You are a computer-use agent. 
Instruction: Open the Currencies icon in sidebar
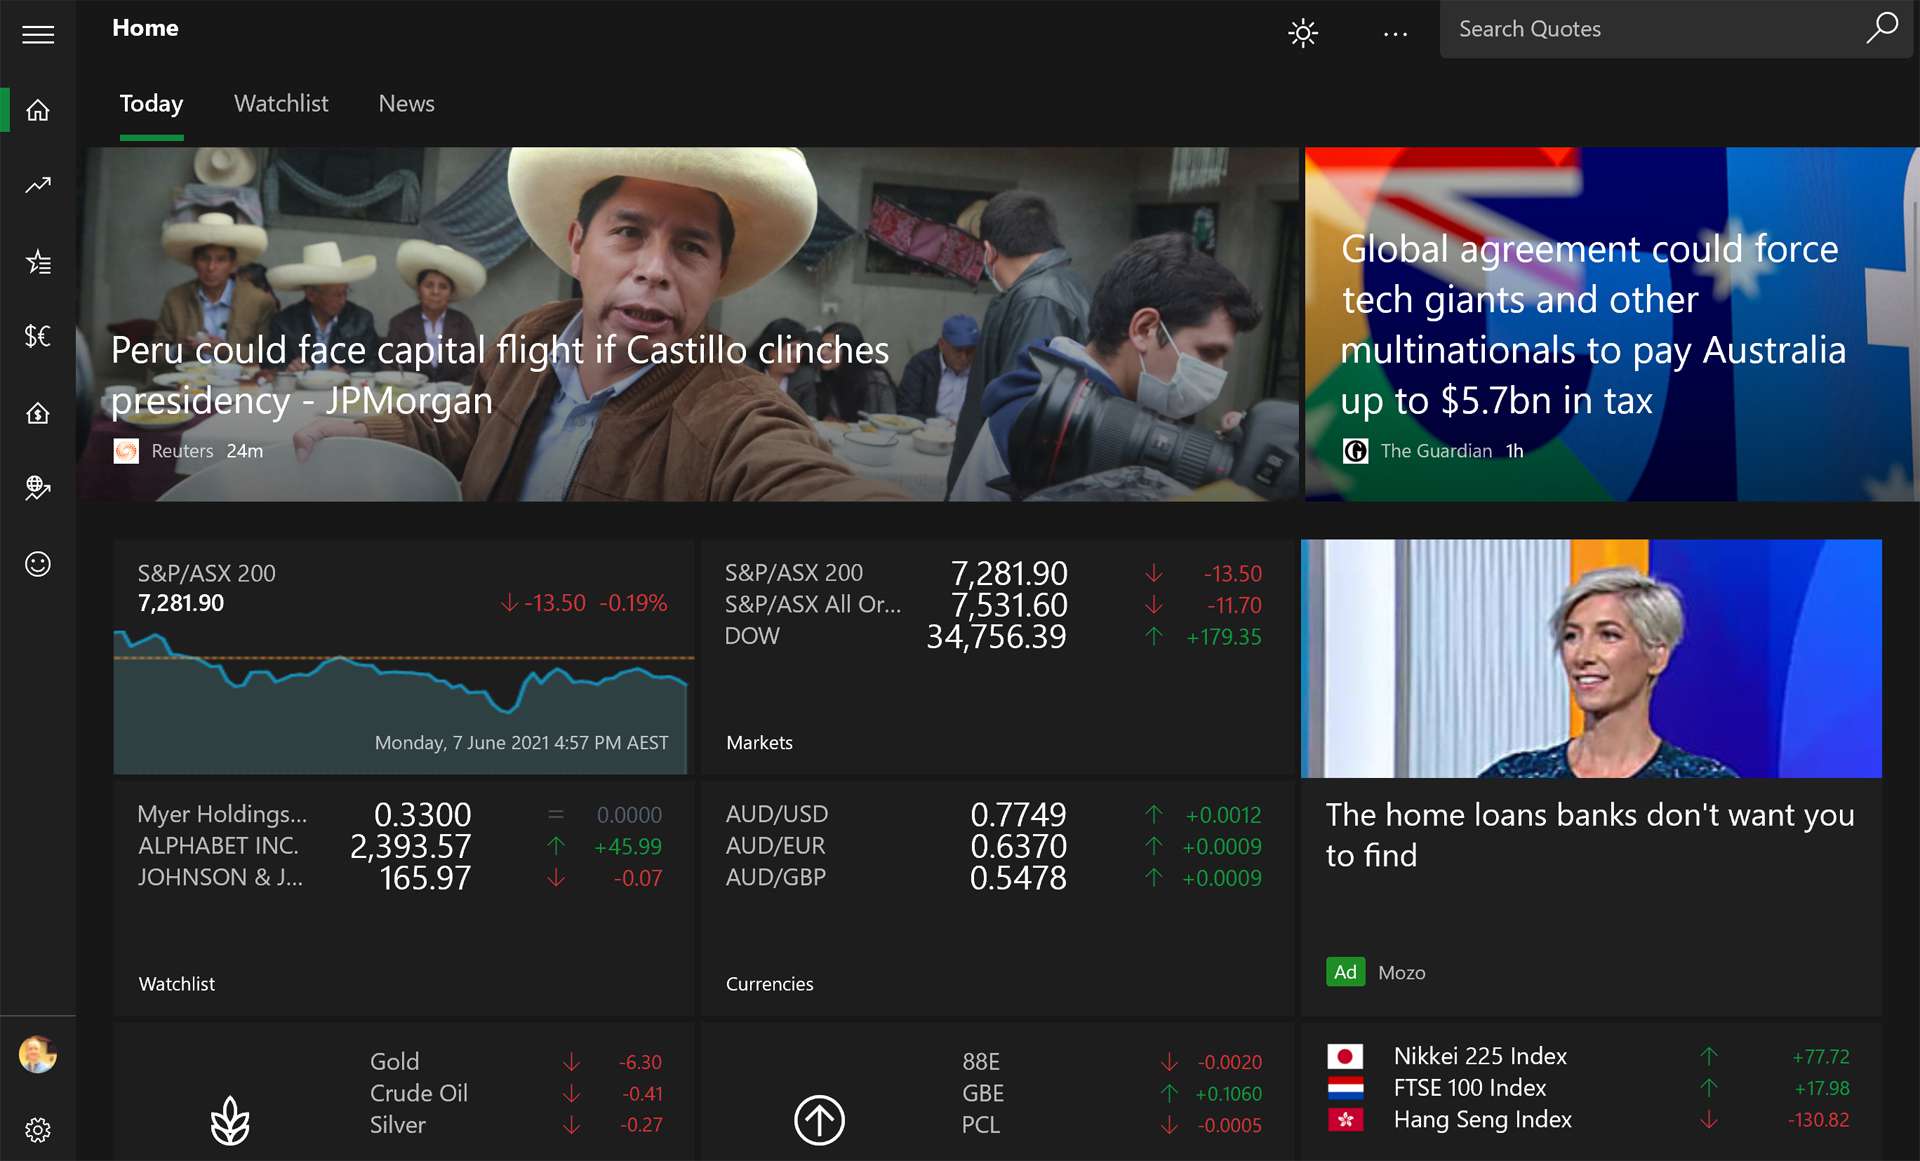(x=38, y=336)
